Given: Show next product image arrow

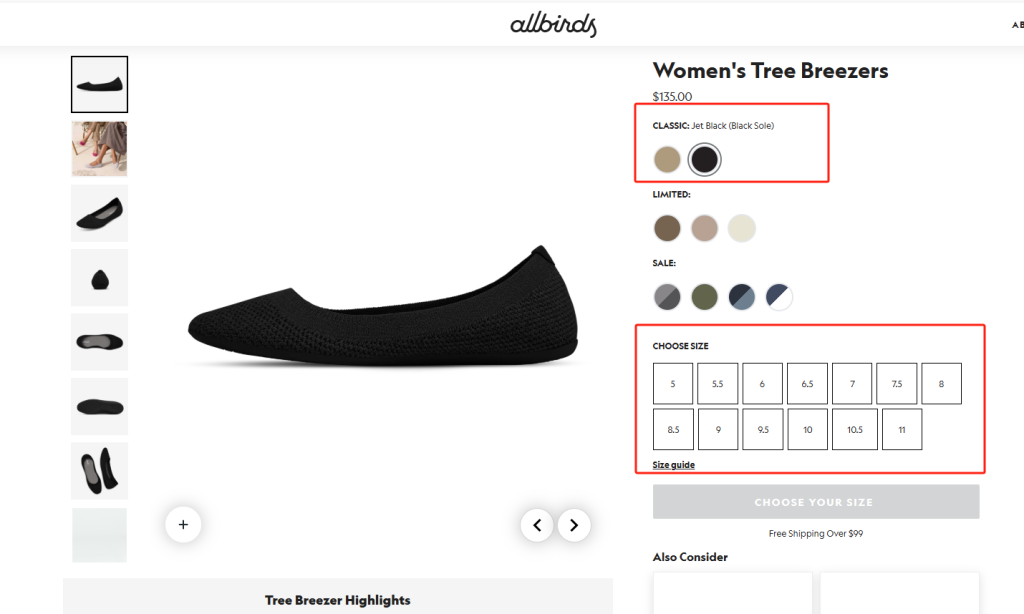Looking at the screenshot, I should coord(574,524).
